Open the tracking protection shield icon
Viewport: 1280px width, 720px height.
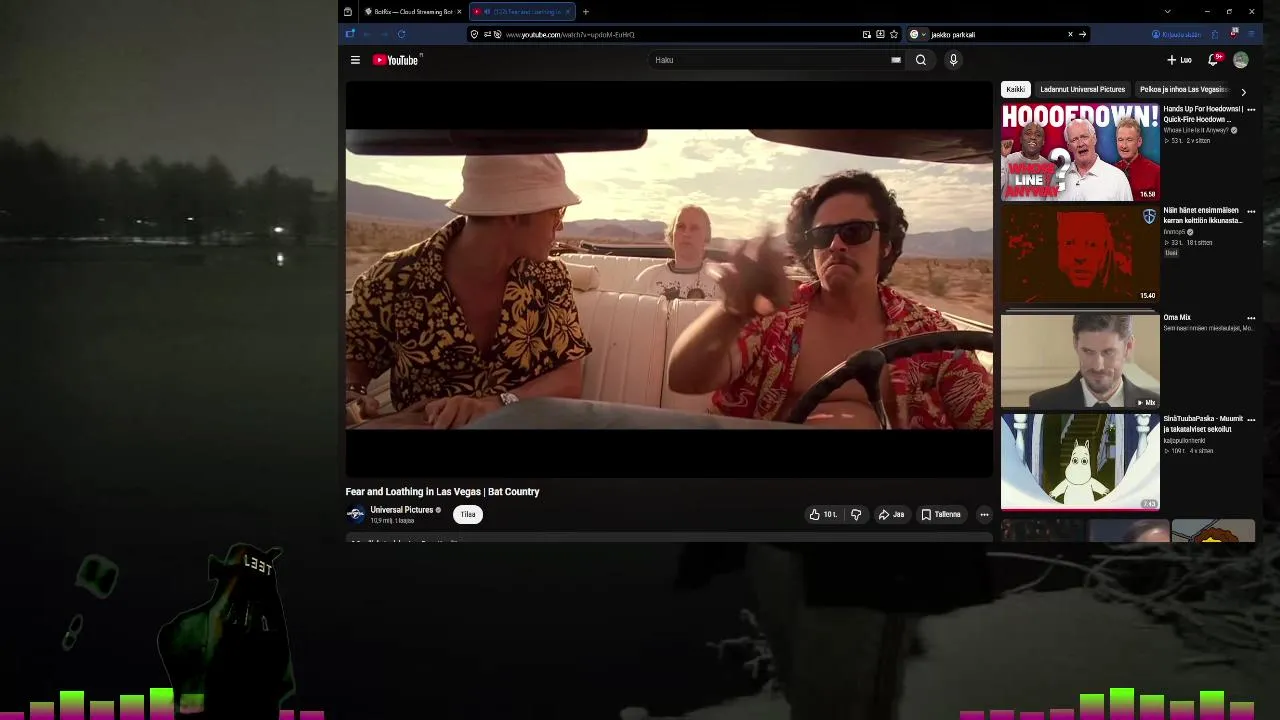click(474, 34)
